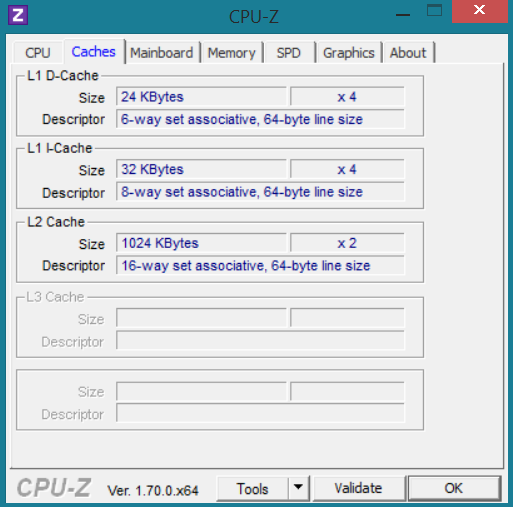Click the L3 Cache group label
The image size is (513, 507).
pos(55,297)
